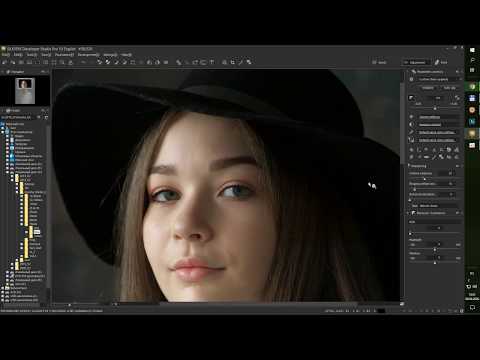Image resolution: width=480 pixels, height=360 pixels.
Task: Click the navigator panel header
Action: pyautogui.click(x=25, y=72)
